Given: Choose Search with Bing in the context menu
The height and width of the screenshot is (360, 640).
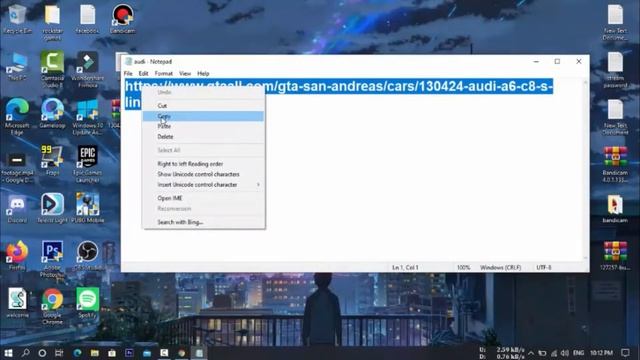Looking at the screenshot, I should tap(203, 222).
